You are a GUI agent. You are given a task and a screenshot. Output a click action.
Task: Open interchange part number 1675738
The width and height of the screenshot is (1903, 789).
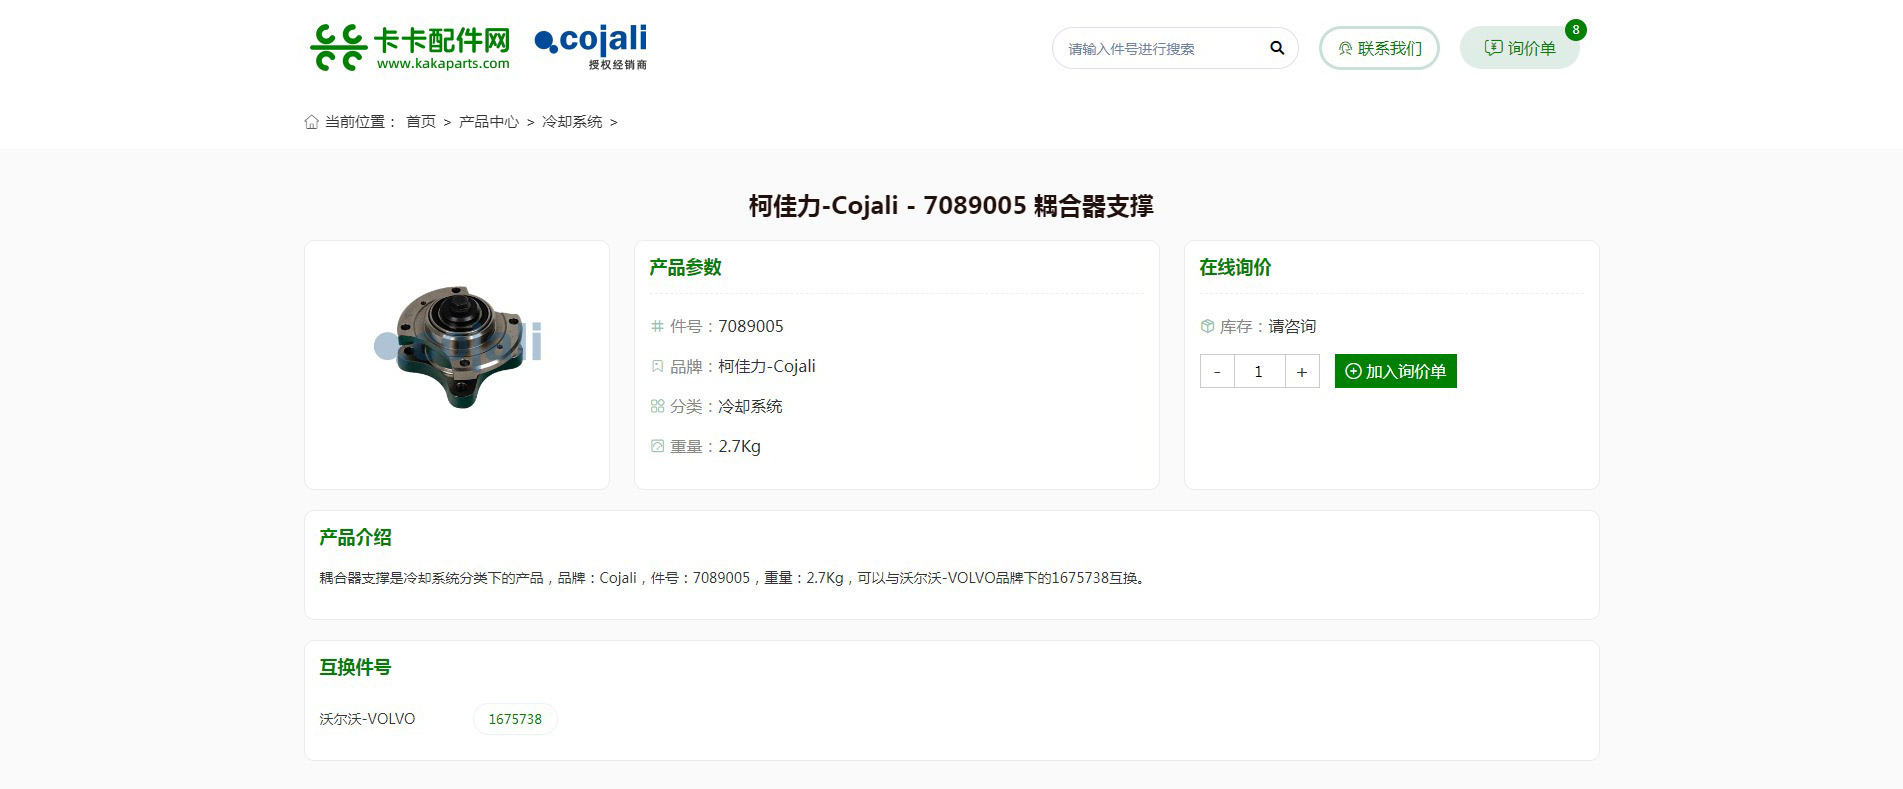pos(515,719)
